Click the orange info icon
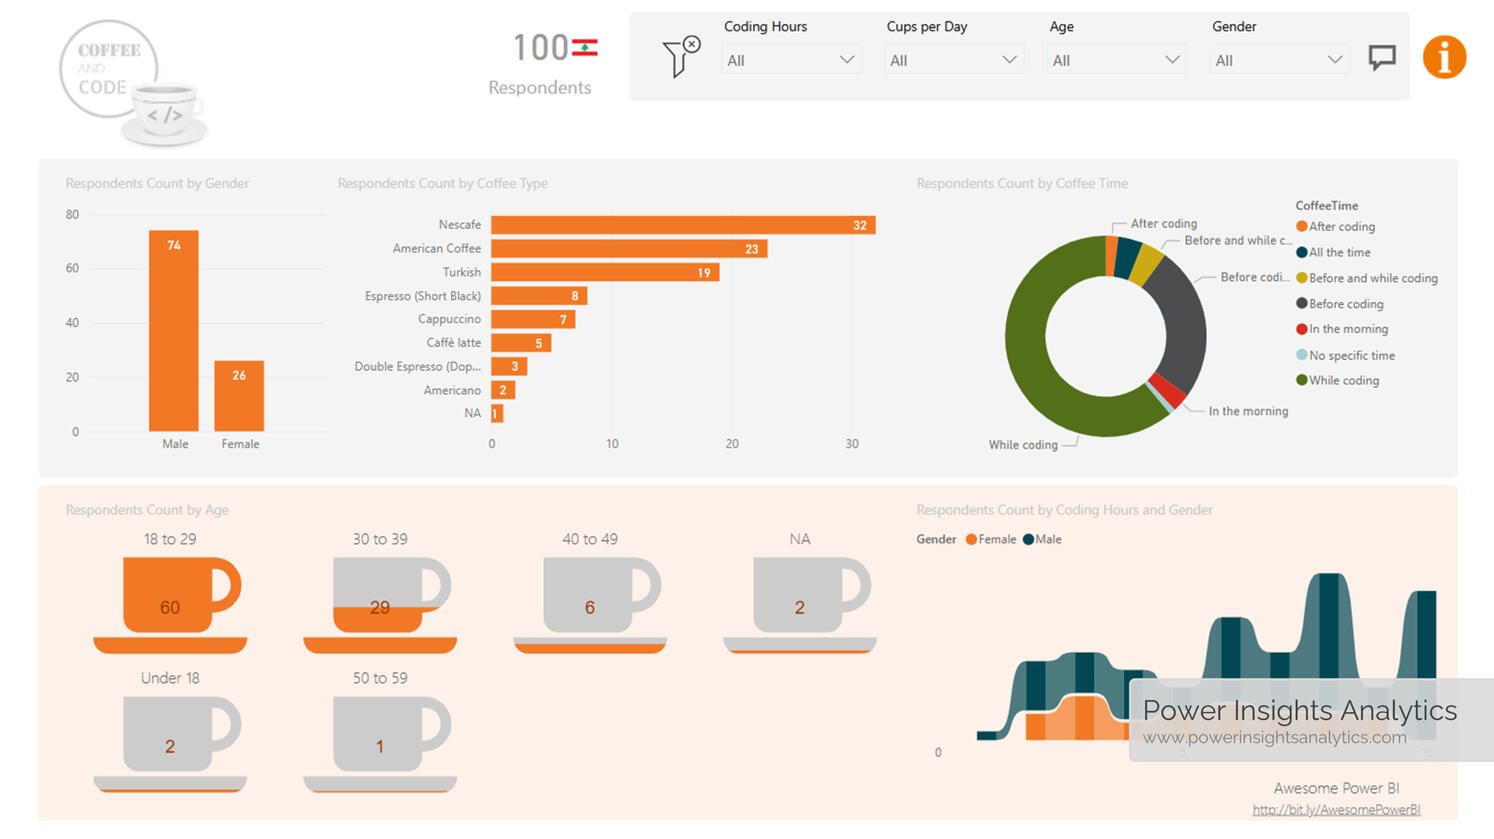 coord(1444,57)
